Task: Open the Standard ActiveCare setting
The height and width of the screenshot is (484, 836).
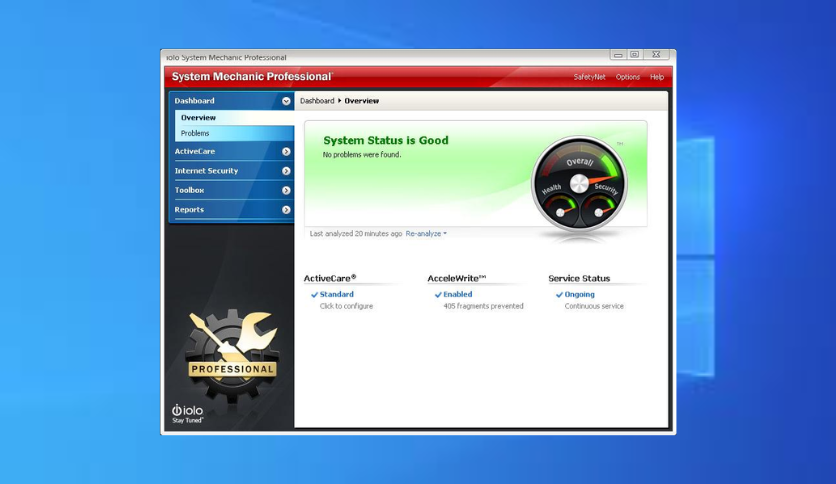Action: click(336, 294)
